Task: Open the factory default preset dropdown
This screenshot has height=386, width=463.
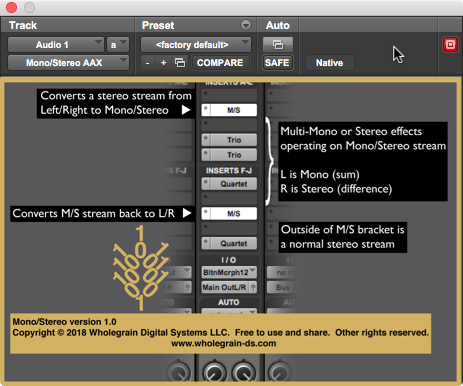Action: coord(196,45)
